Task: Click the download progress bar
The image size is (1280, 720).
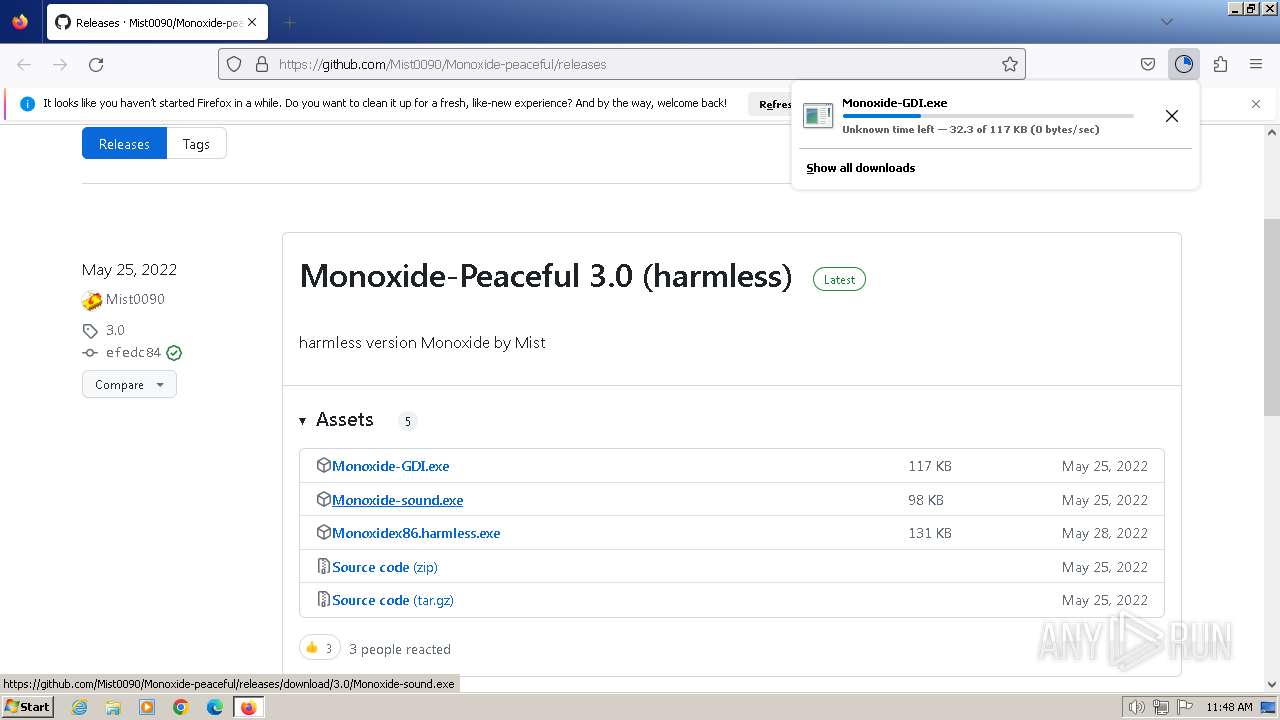Action: 988,116
